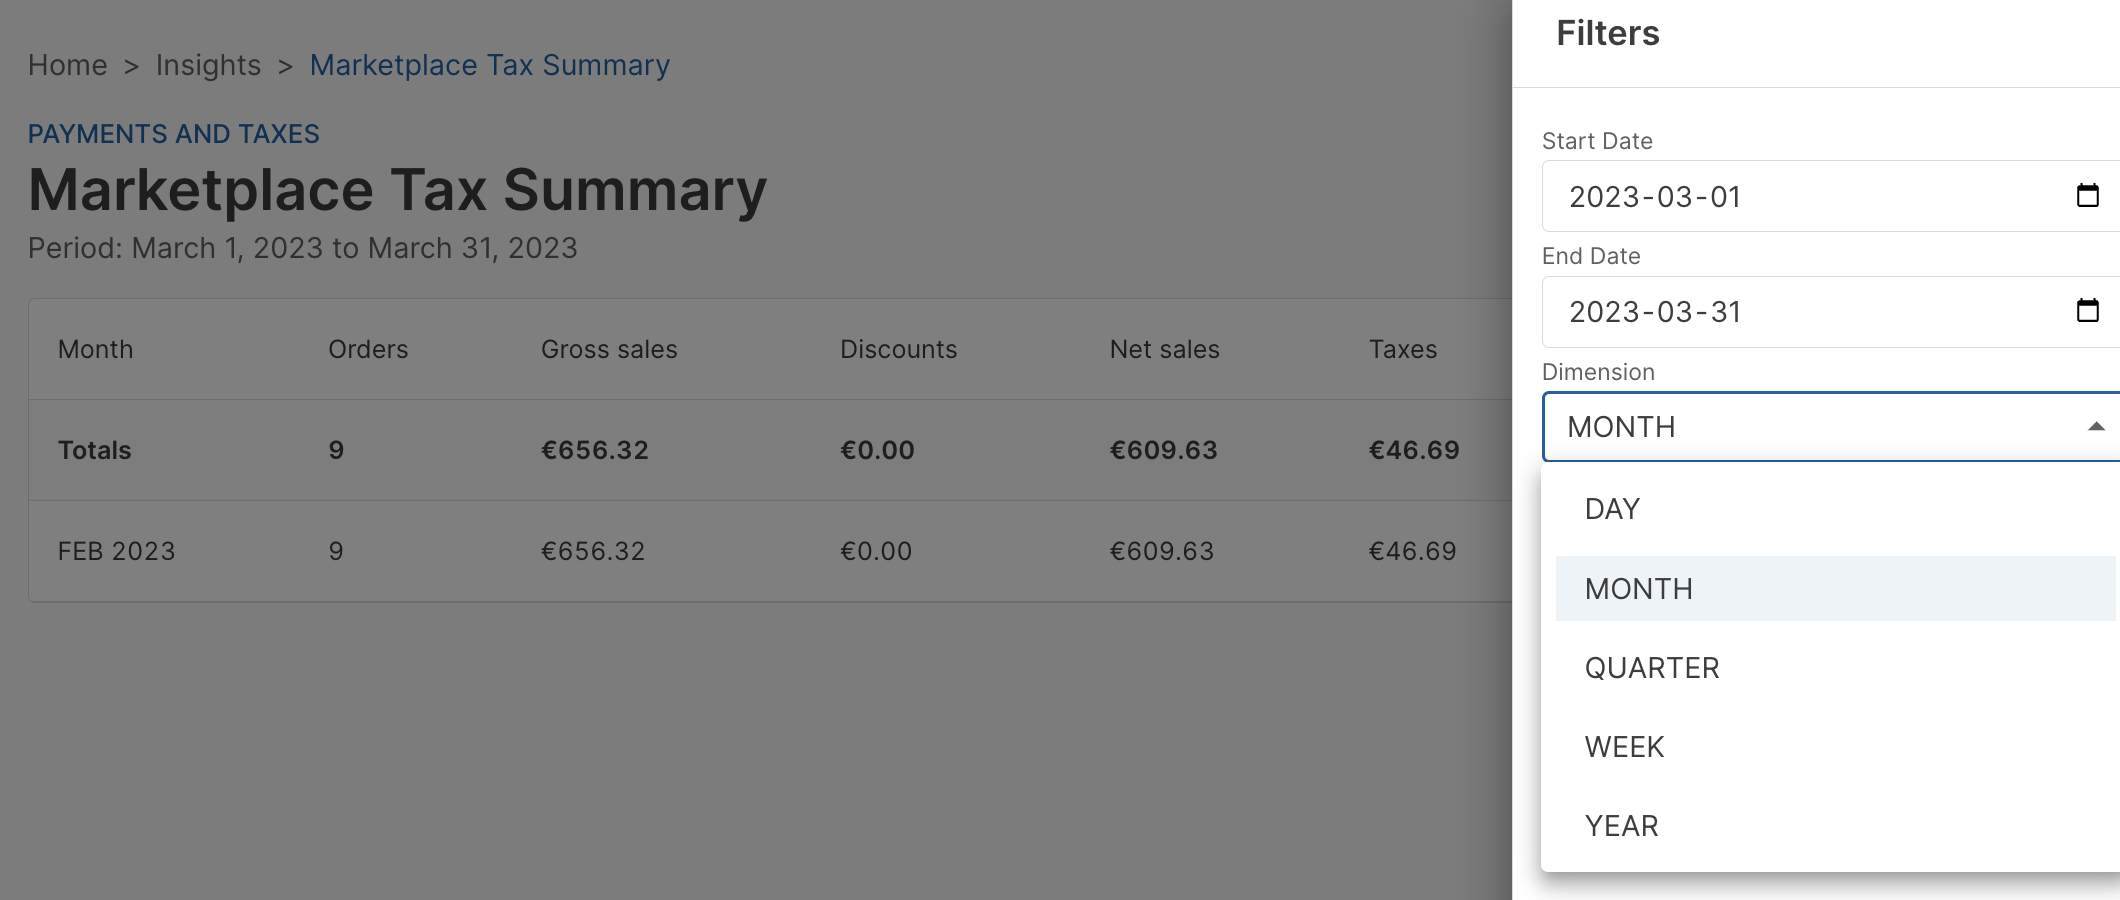2120x900 pixels.
Task: Click the Dimension MONTH combo box
Action: 1800,427
